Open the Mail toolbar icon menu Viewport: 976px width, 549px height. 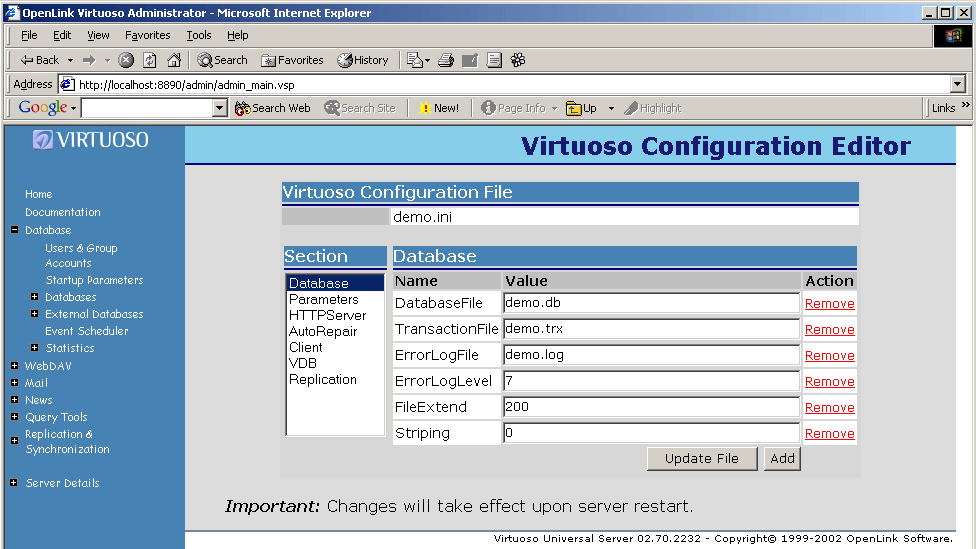(x=418, y=60)
